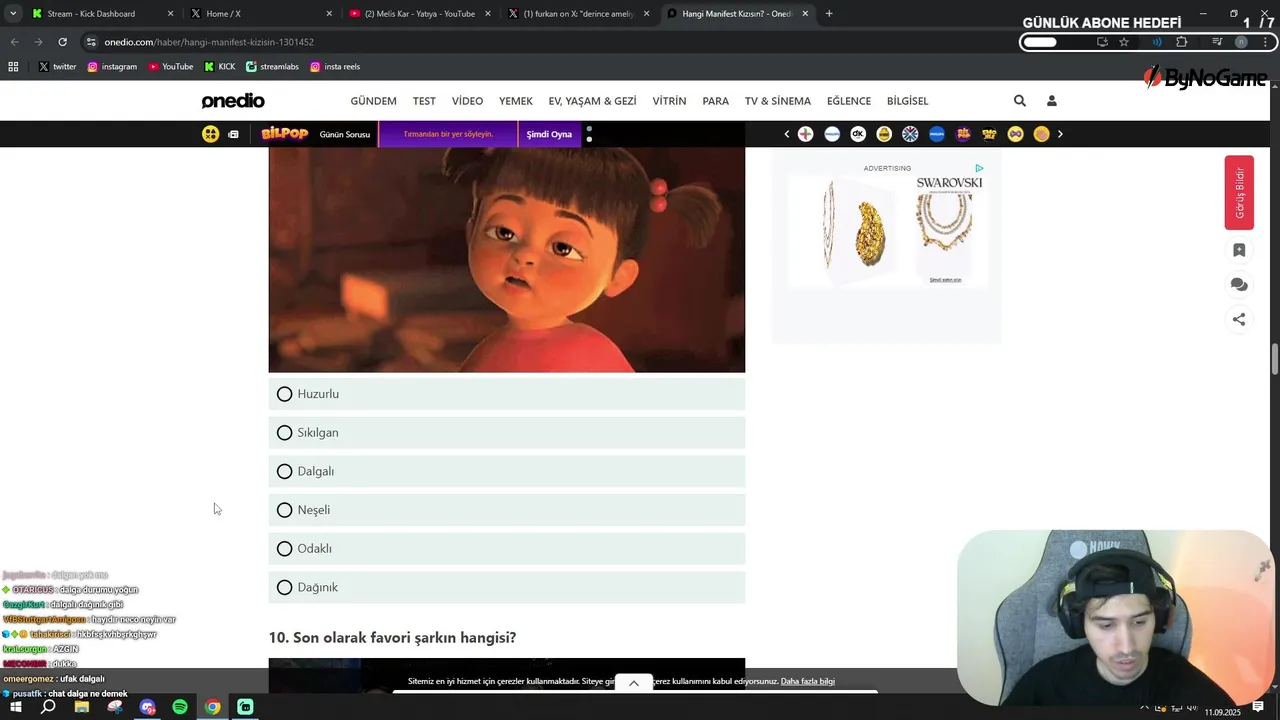Open the insta reels bookmark

pos(335,67)
